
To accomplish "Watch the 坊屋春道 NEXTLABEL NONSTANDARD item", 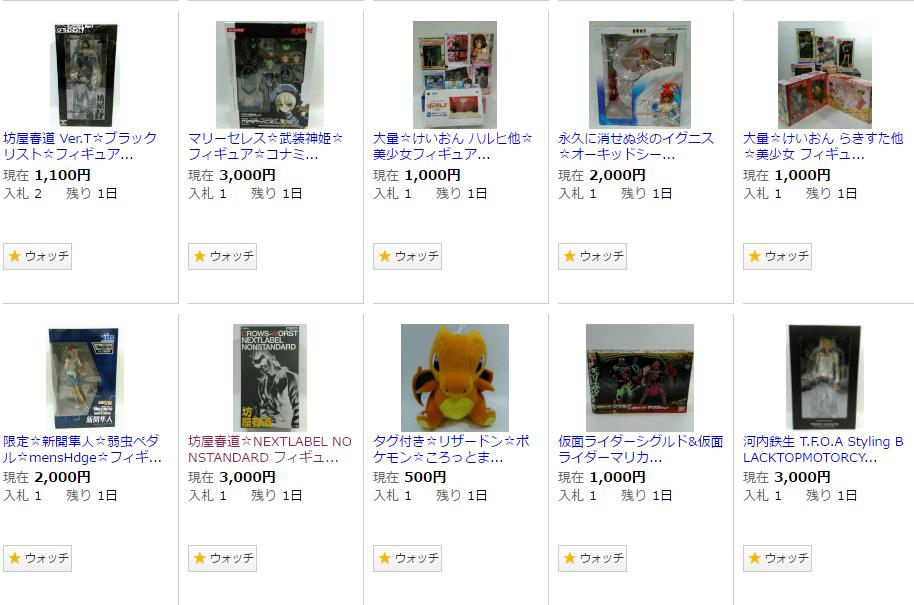I will pos(222,558).
